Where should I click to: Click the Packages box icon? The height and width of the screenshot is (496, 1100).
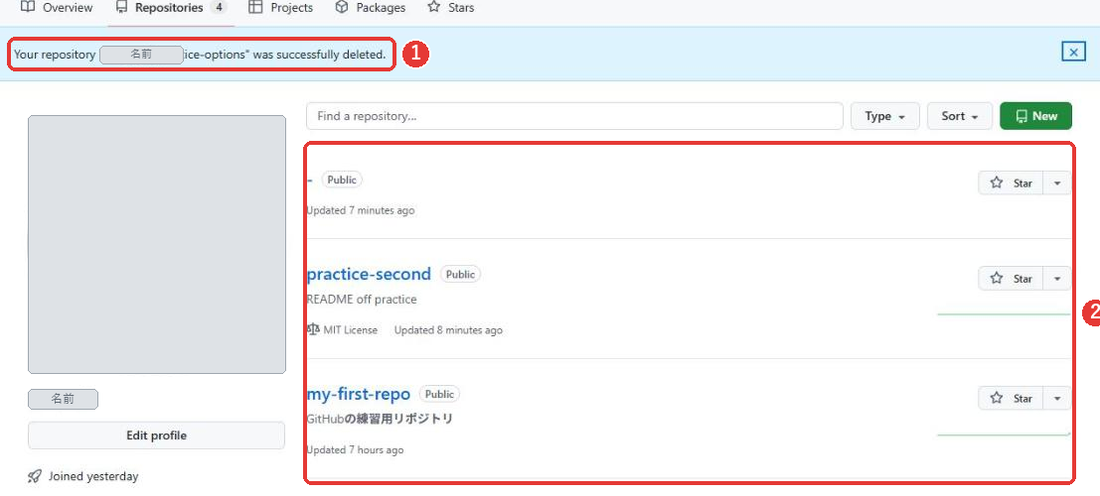tap(342, 7)
